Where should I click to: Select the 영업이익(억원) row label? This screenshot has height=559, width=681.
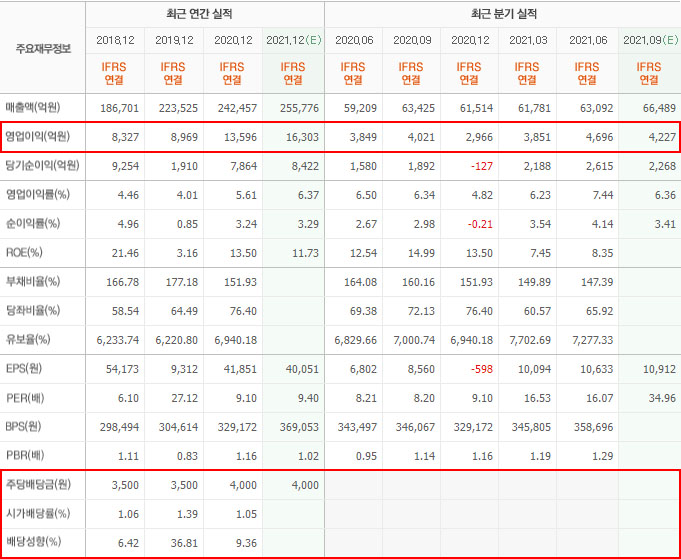pyautogui.click(x=37, y=137)
